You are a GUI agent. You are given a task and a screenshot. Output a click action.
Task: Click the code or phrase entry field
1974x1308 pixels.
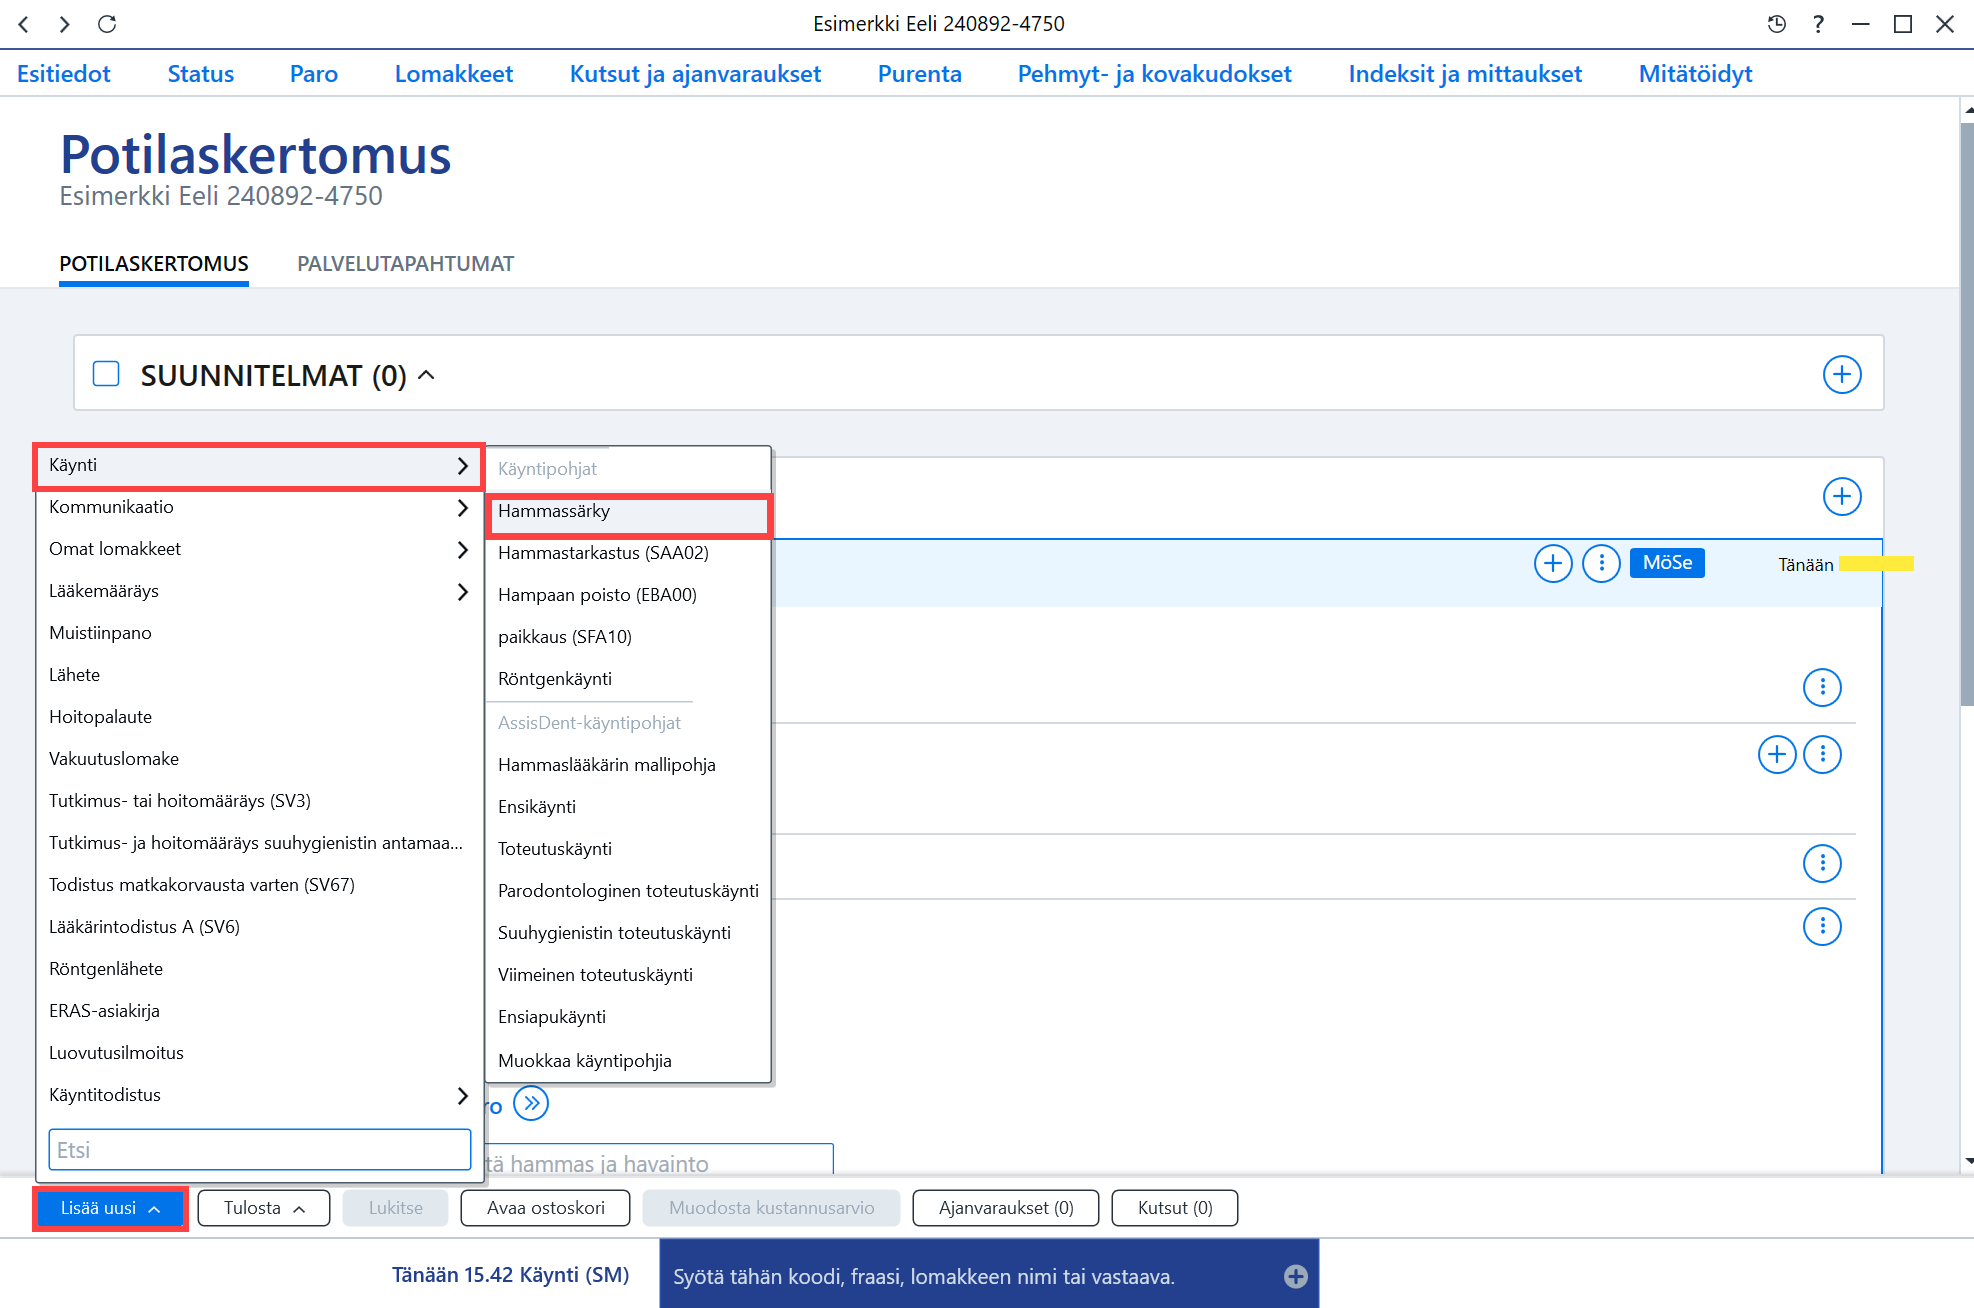(989, 1274)
